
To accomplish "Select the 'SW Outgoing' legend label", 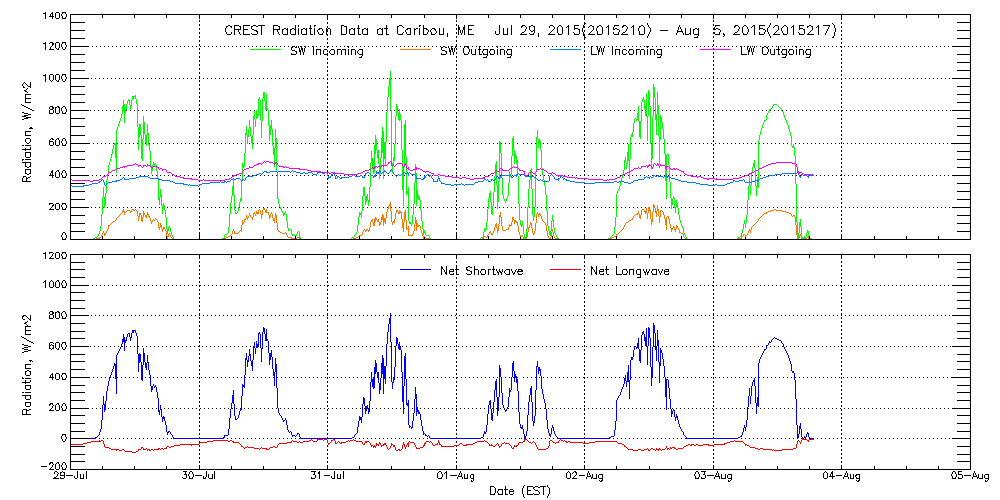I will [476, 51].
